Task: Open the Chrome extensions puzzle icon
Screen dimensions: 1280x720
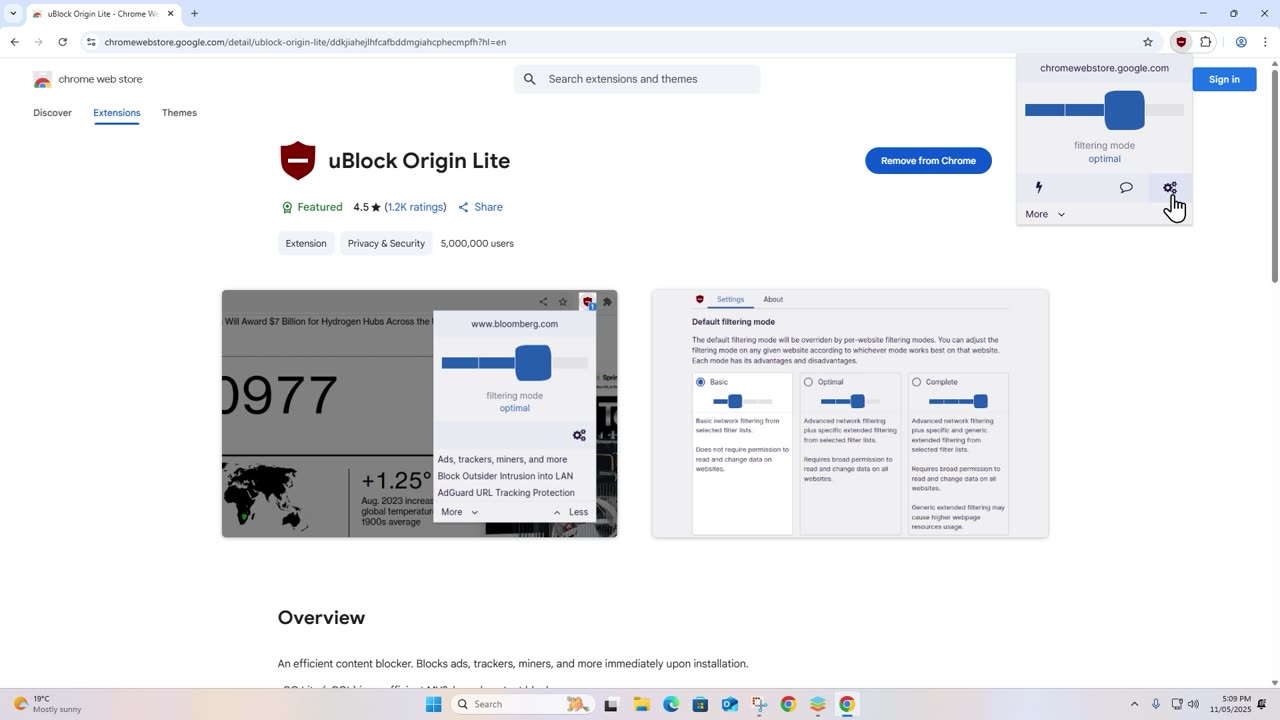Action: [x=1206, y=42]
